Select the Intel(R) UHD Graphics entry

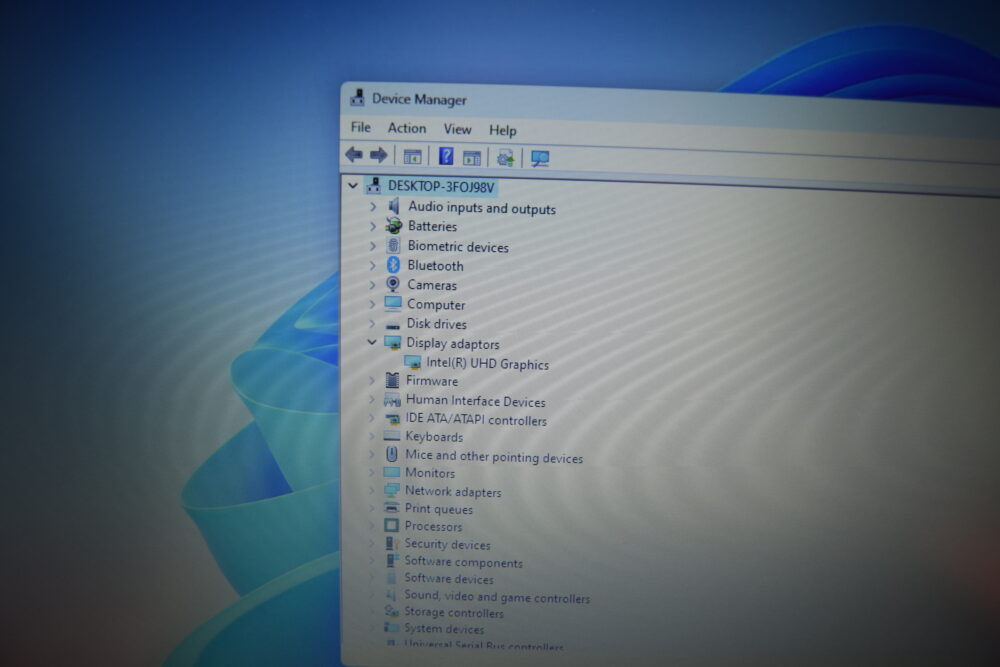[487, 363]
